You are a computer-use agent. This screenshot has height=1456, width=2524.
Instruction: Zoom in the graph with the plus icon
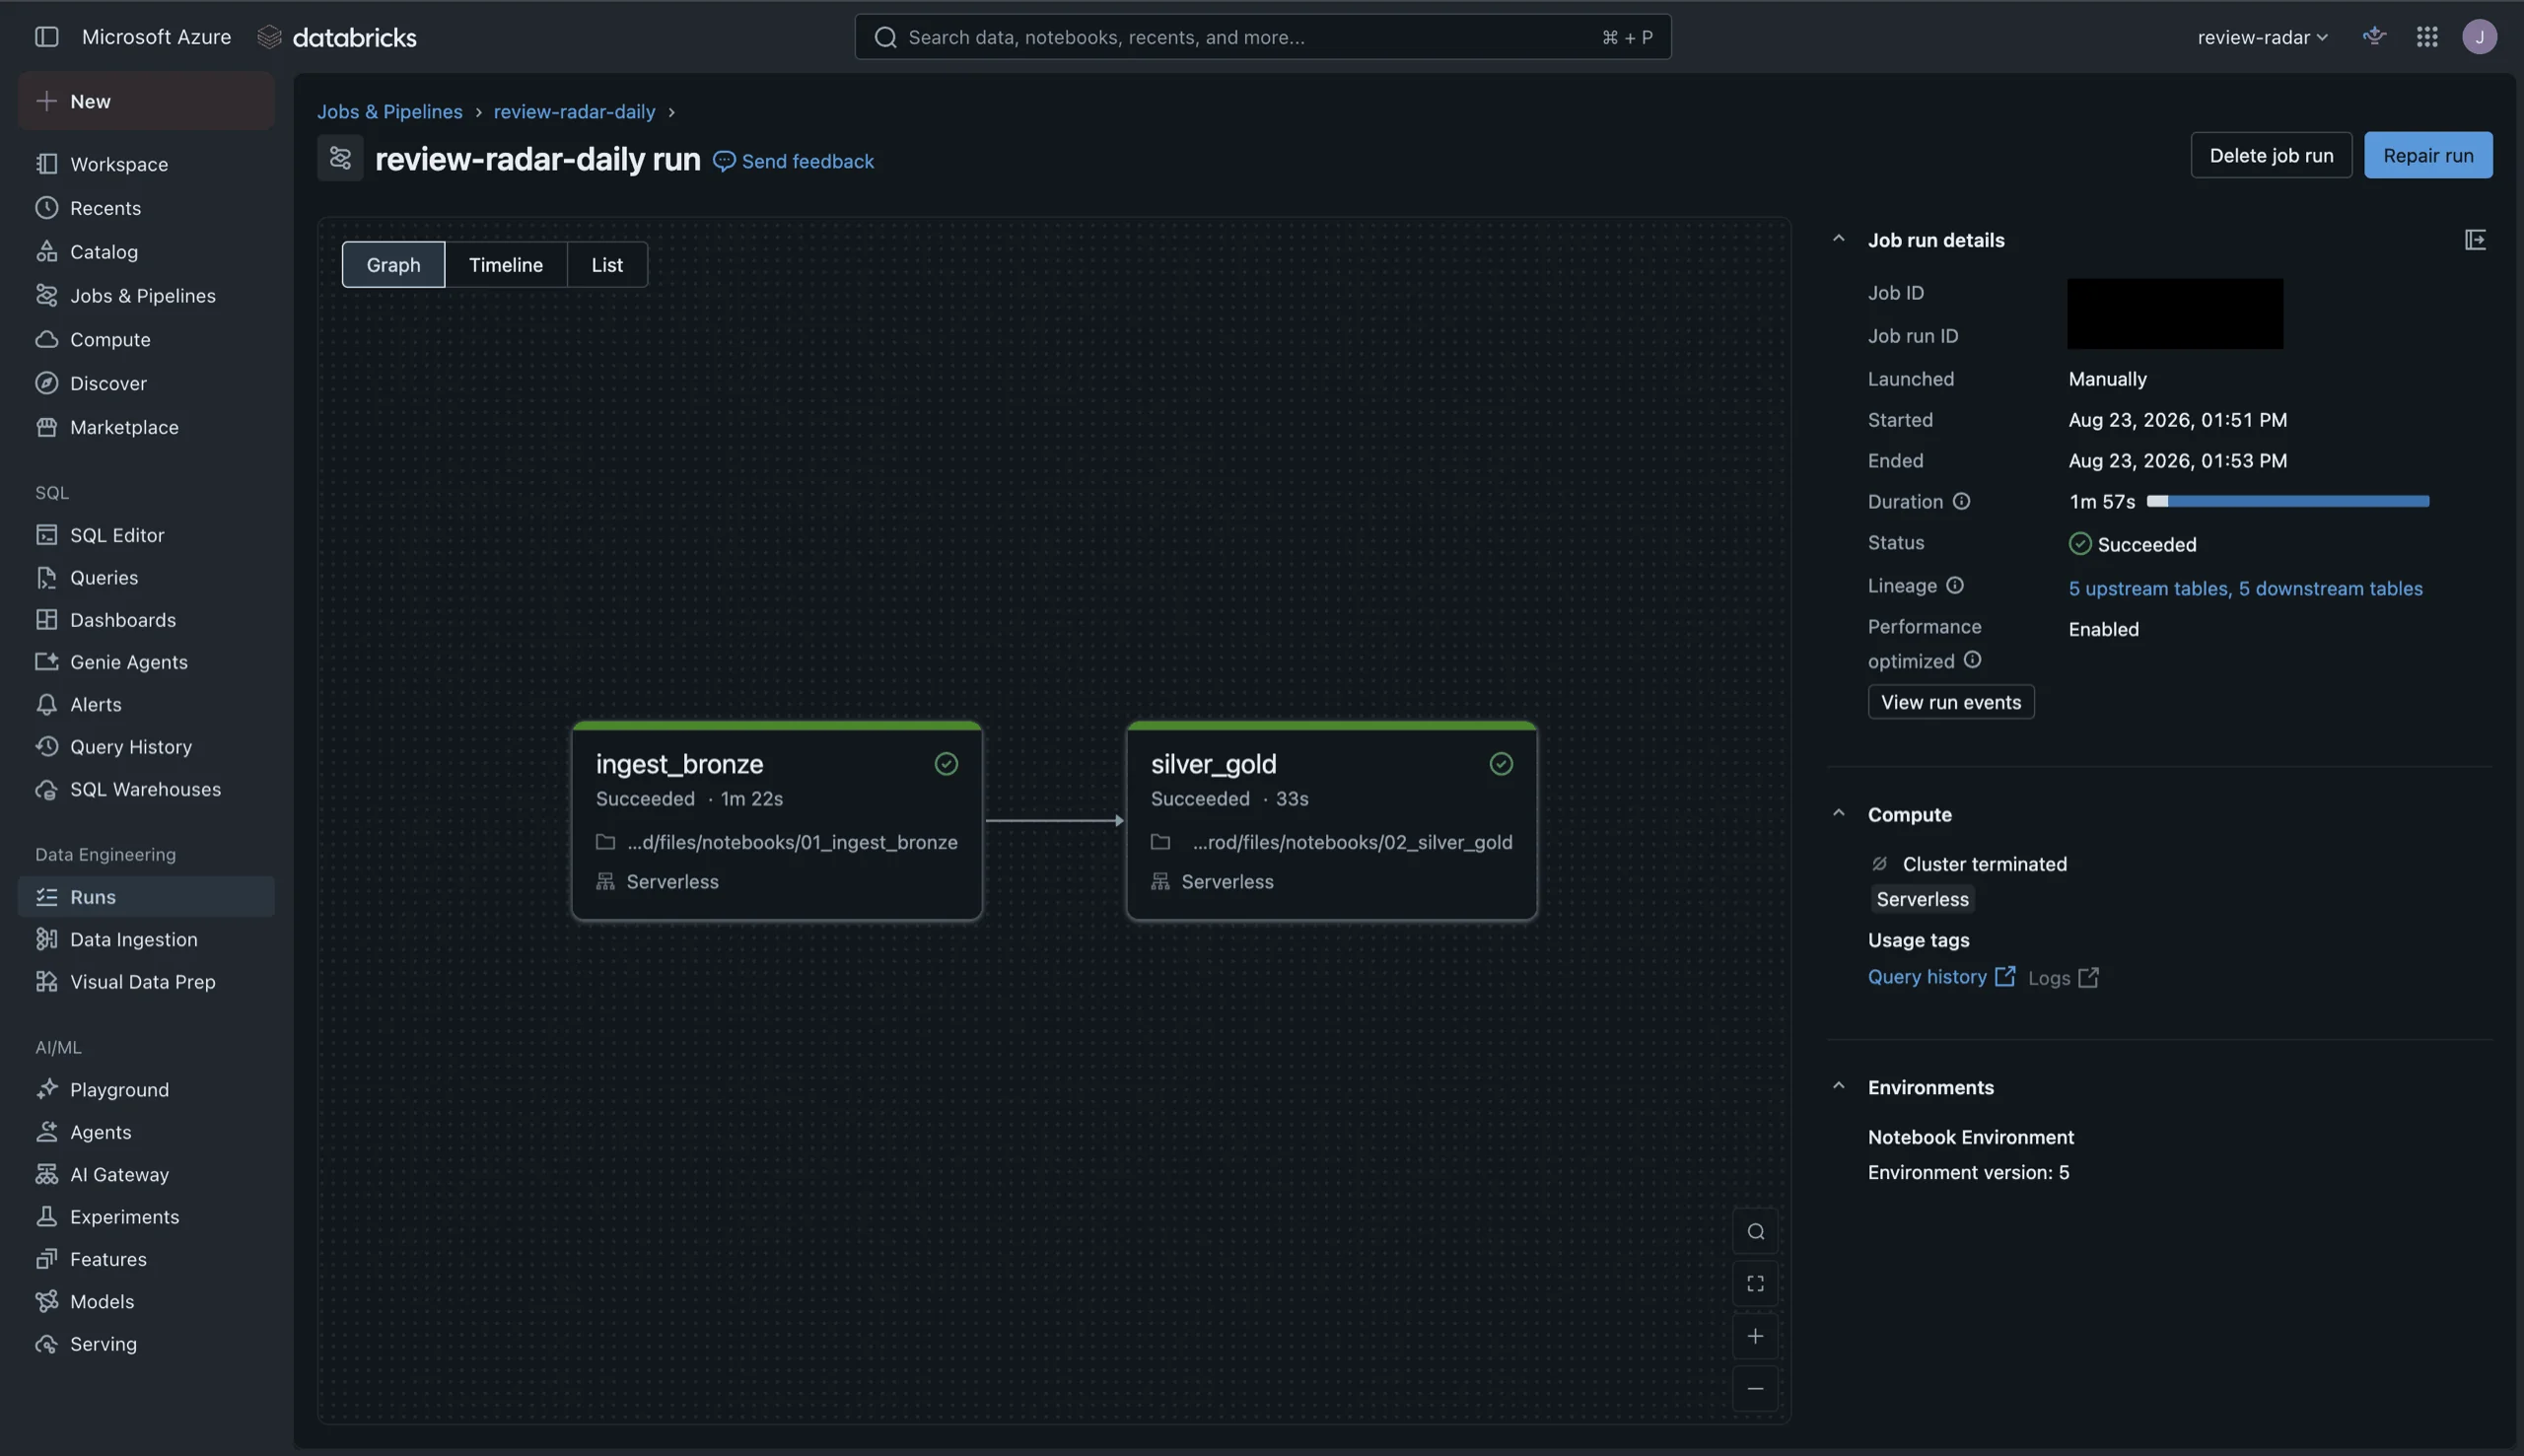1755,1336
